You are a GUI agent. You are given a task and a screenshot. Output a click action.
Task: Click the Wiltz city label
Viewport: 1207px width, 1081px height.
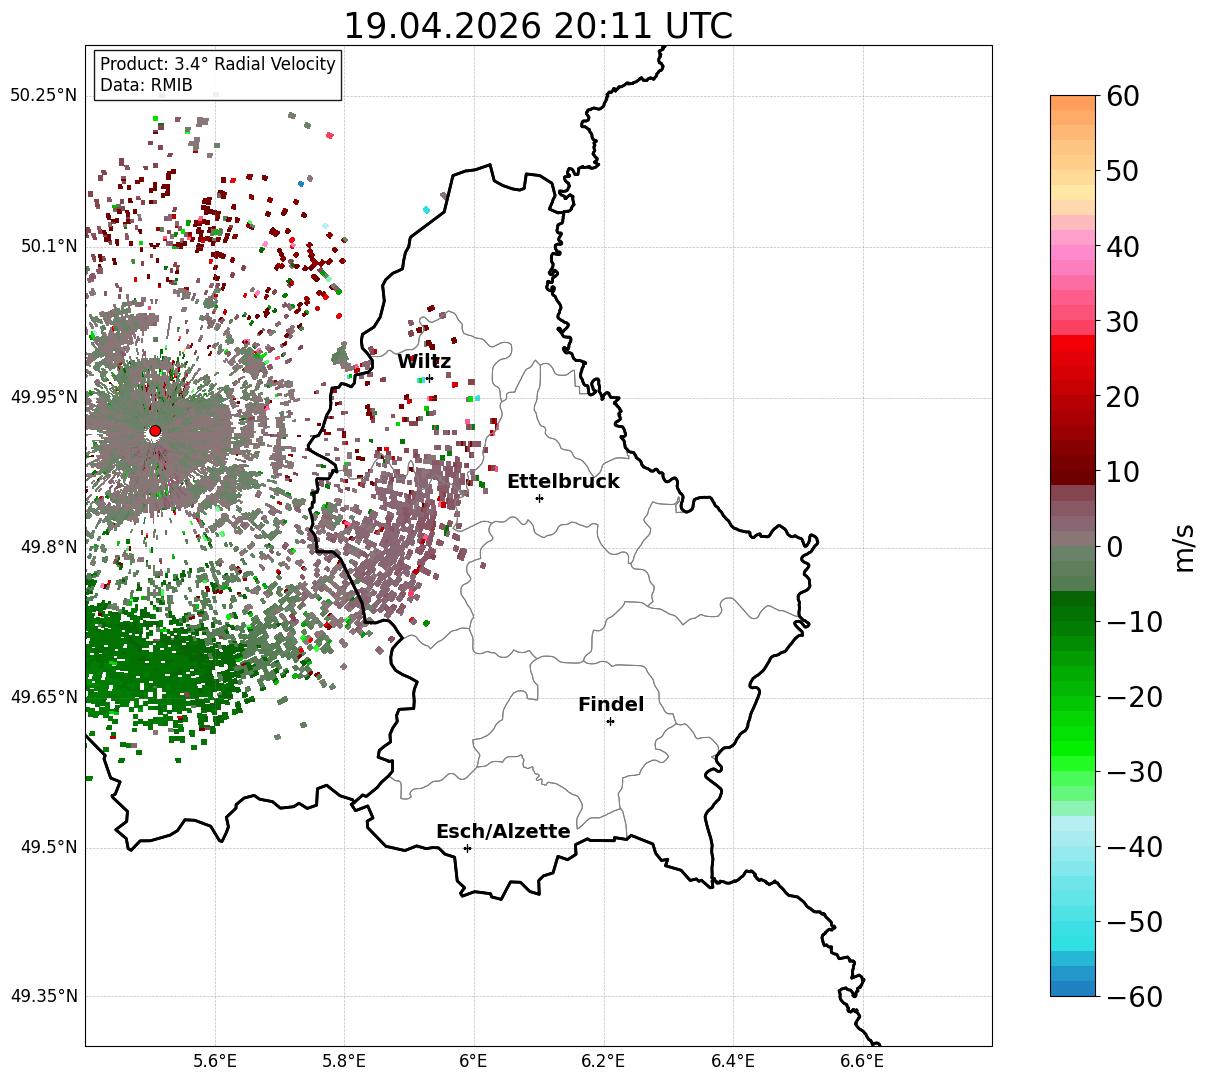(x=424, y=362)
